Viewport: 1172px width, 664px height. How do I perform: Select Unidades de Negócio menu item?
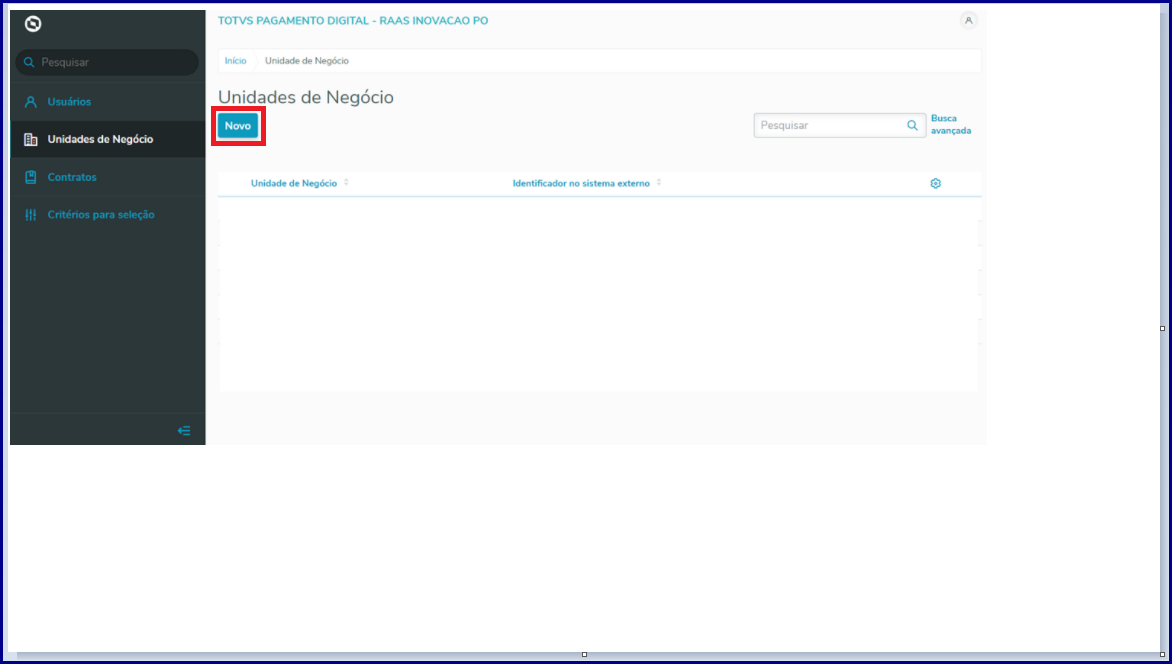[108, 139]
